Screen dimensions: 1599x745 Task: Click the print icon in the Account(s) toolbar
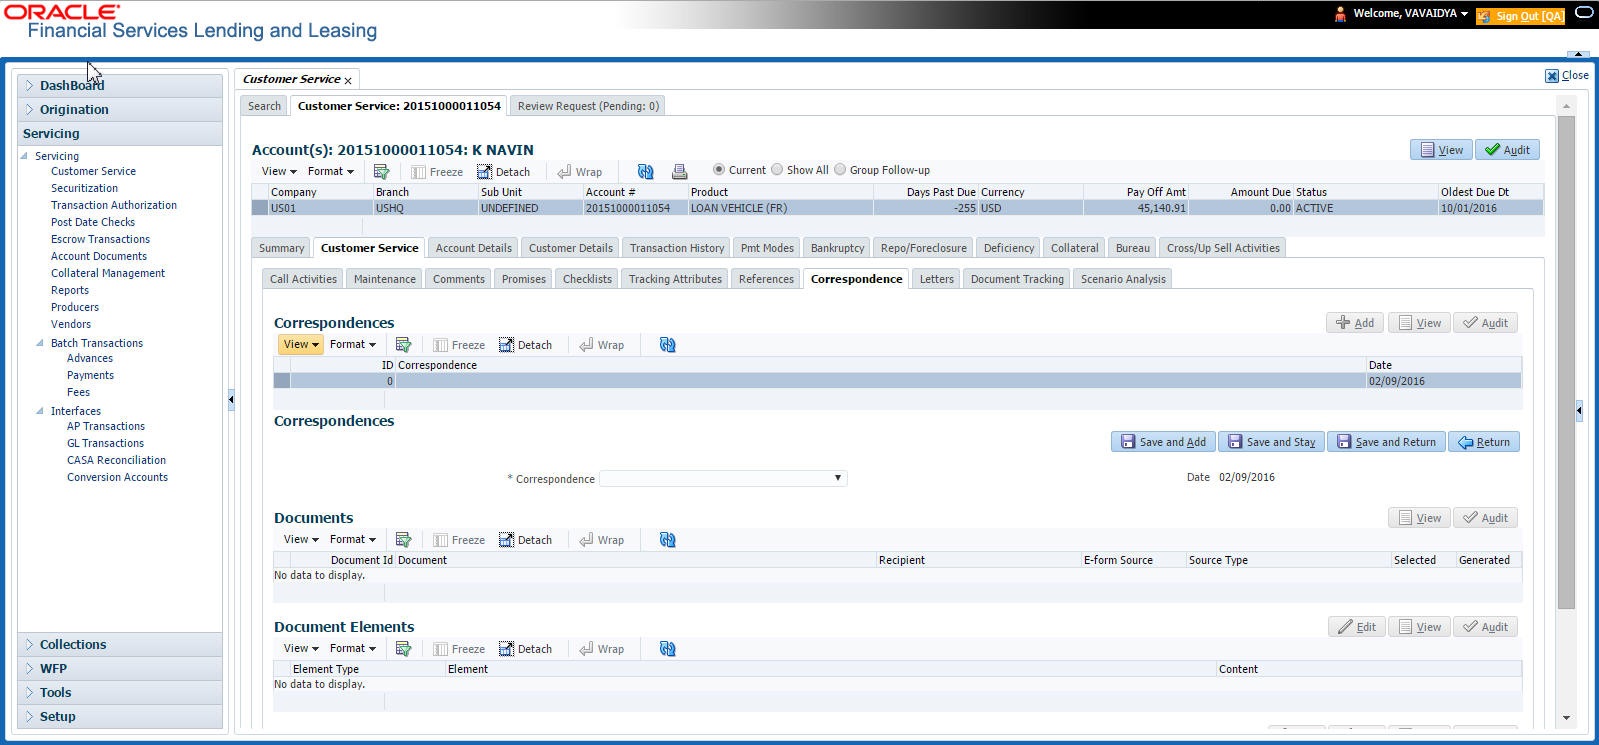coord(679,172)
